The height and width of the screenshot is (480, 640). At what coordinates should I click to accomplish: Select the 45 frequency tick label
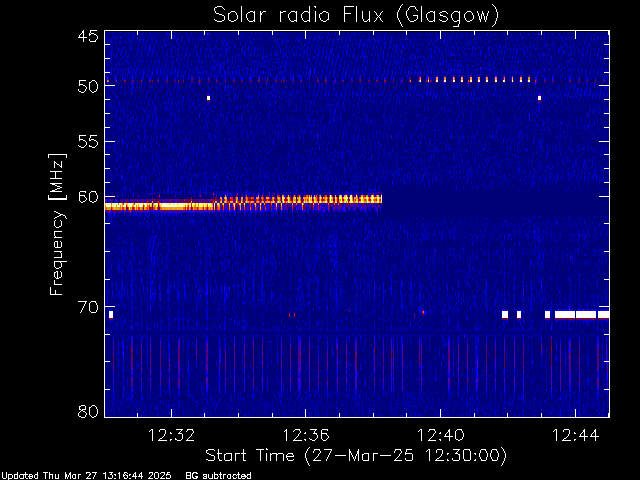pyautogui.click(x=88, y=37)
